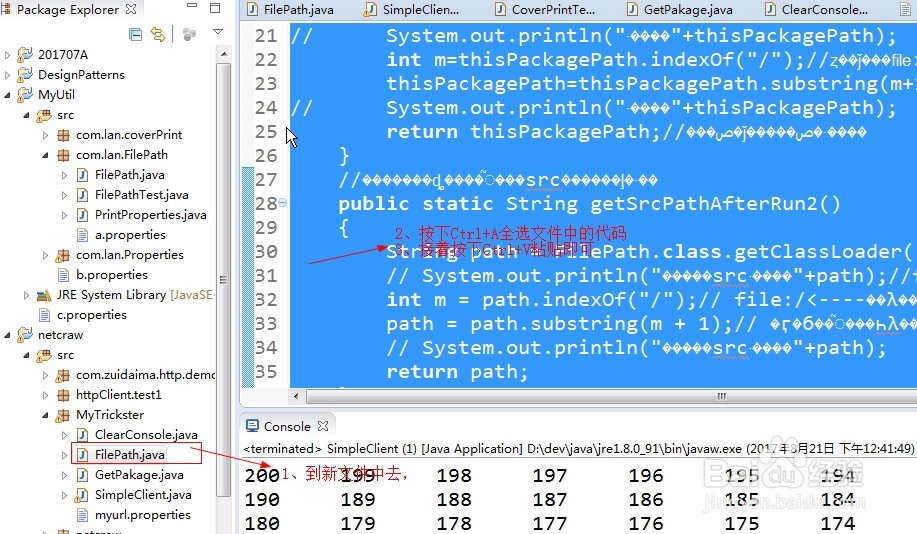917x534 pixels.
Task: Select GetPakage.java file
Action: (139, 475)
